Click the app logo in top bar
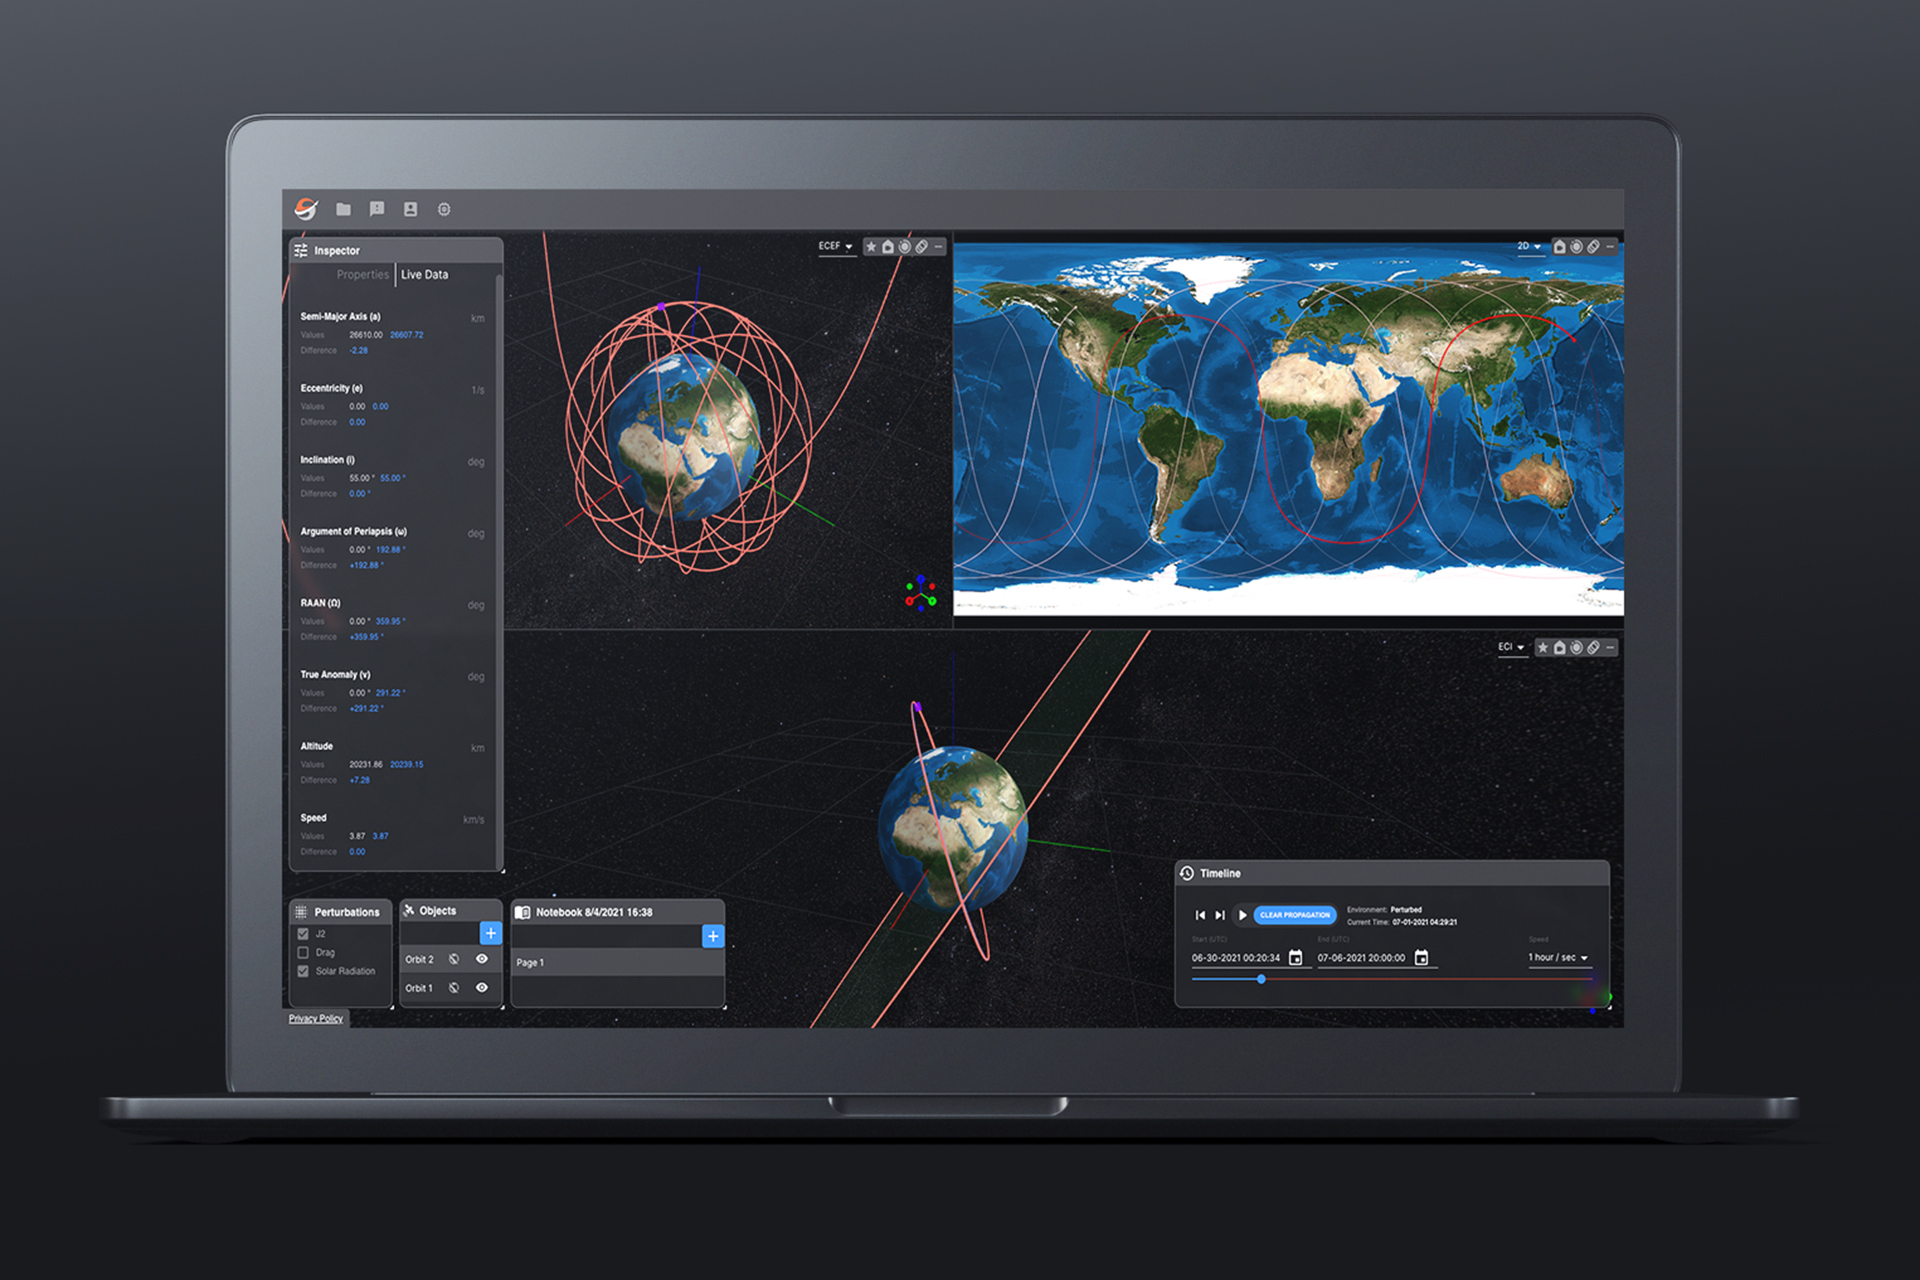Viewport: 1920px width, 1280px height. coord(306,208)
